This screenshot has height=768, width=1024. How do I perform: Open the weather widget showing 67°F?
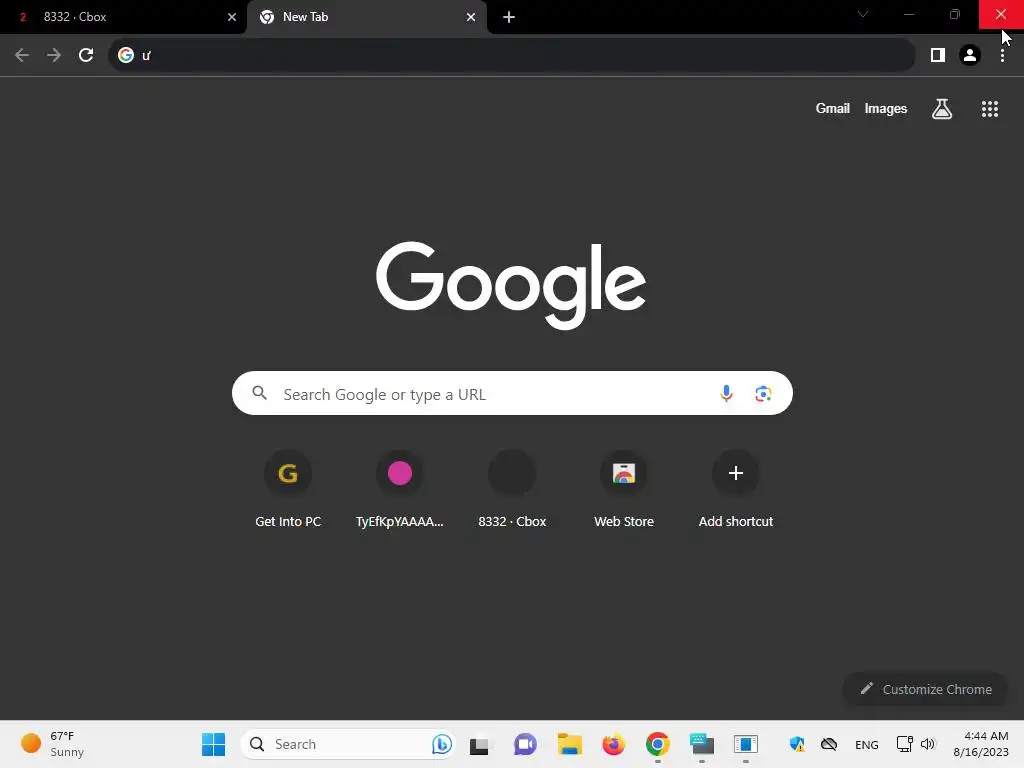click(x=52, y=744)
